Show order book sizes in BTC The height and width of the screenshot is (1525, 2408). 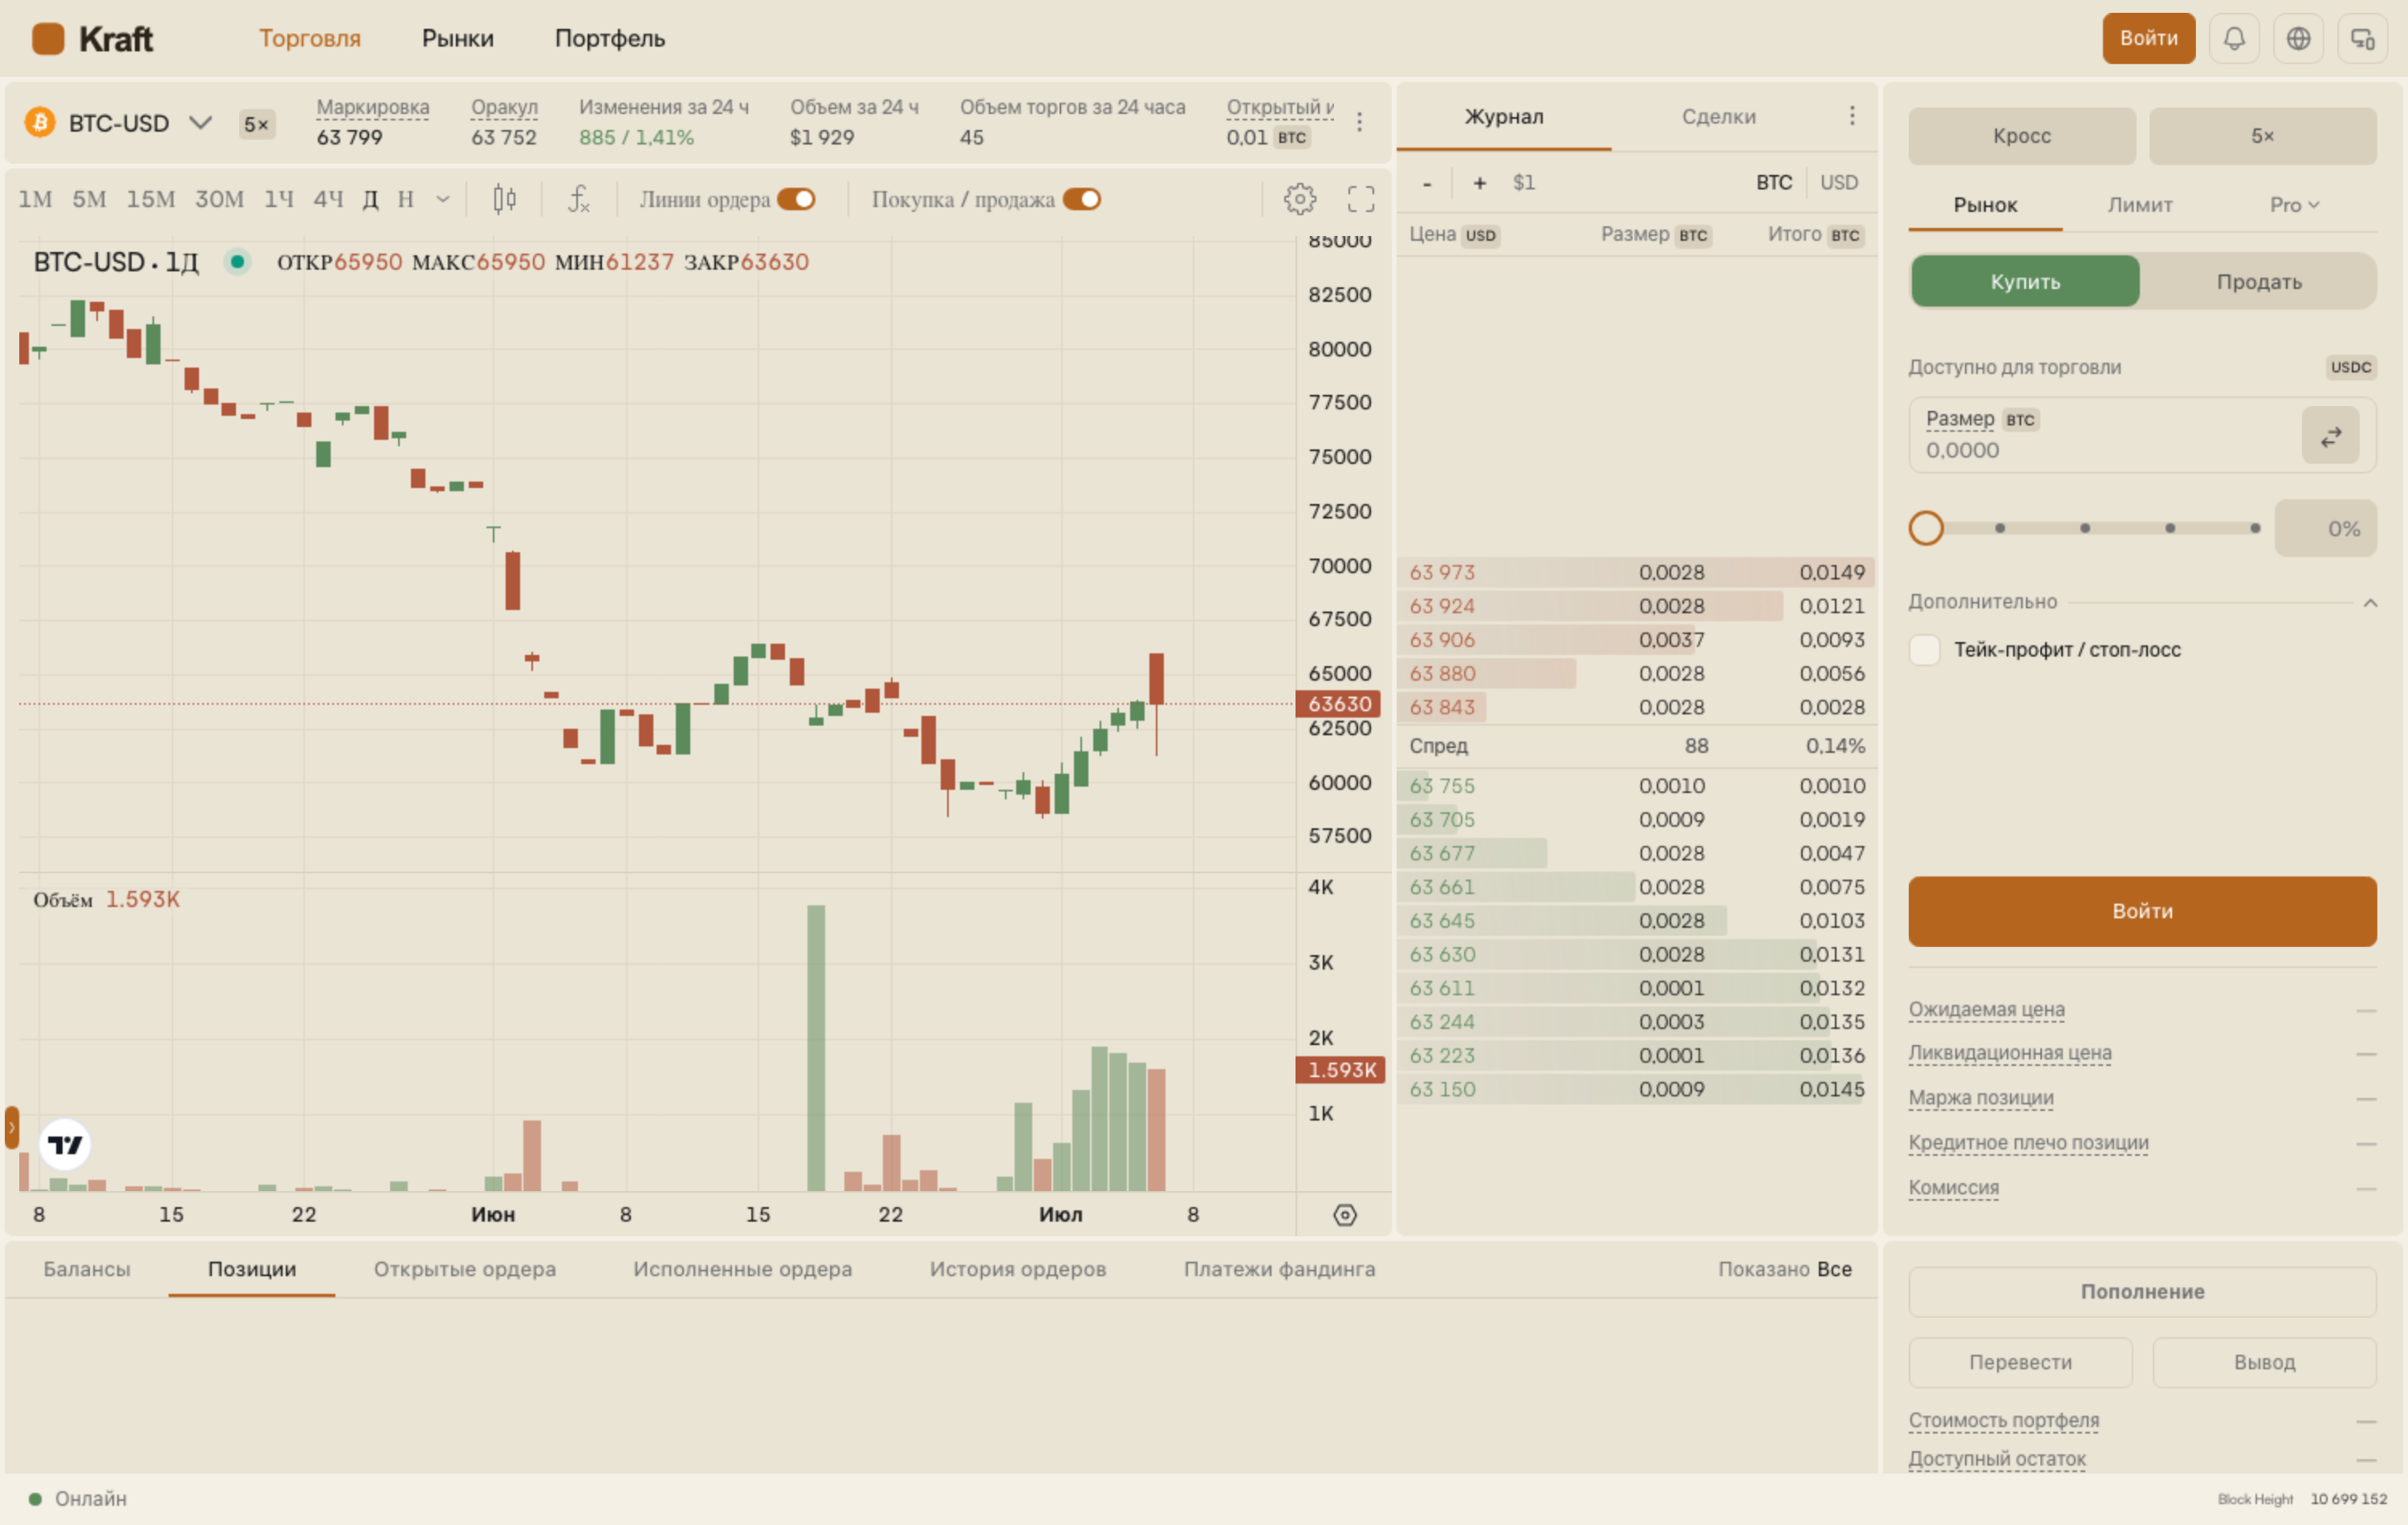1774,183
